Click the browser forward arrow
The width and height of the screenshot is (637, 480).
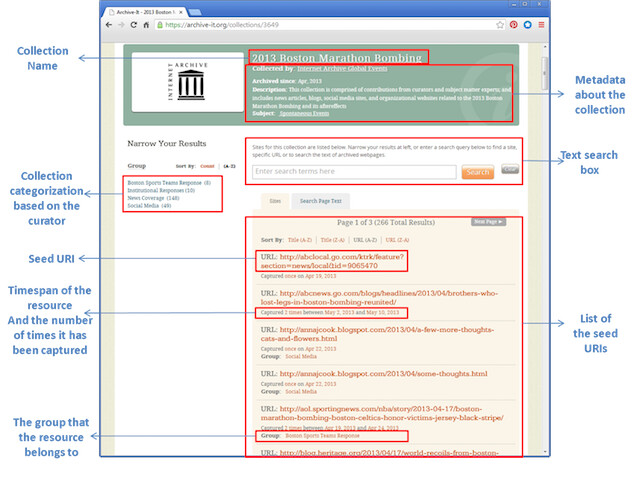(121, 25)
